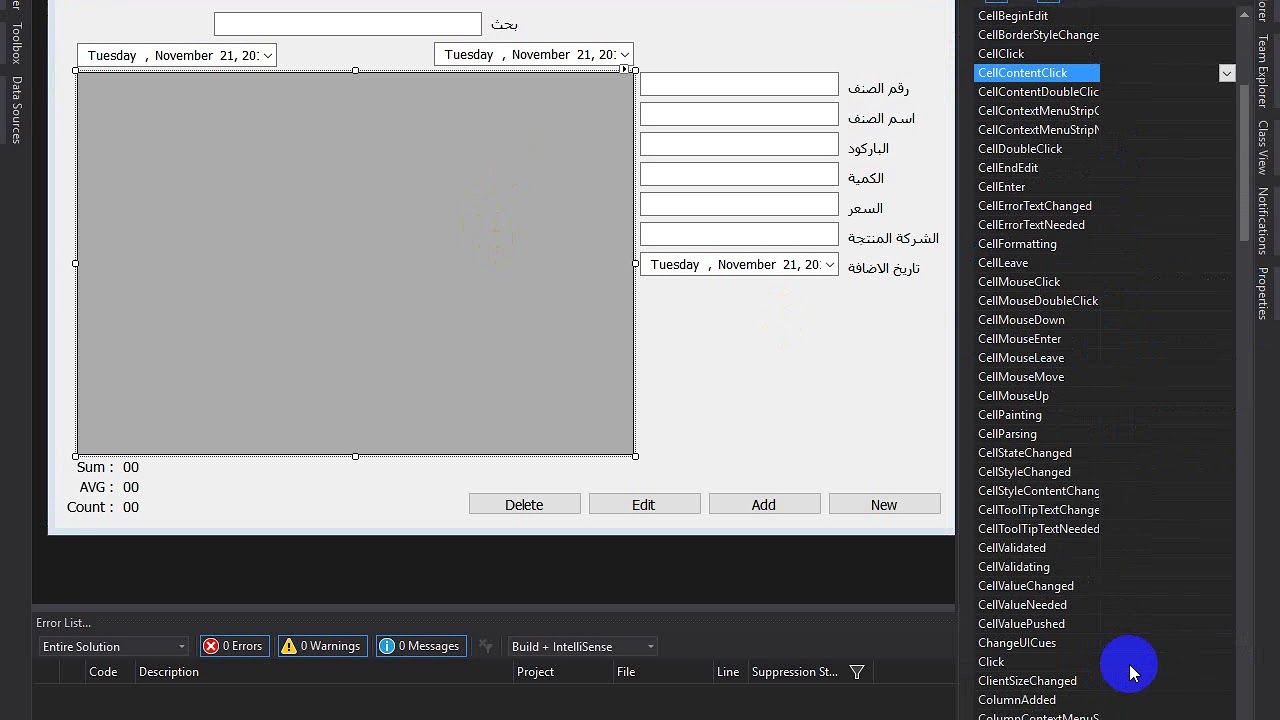Click the Count label on the form
The height and width of the screenshot is (720, 1280).
pos(90,507)
